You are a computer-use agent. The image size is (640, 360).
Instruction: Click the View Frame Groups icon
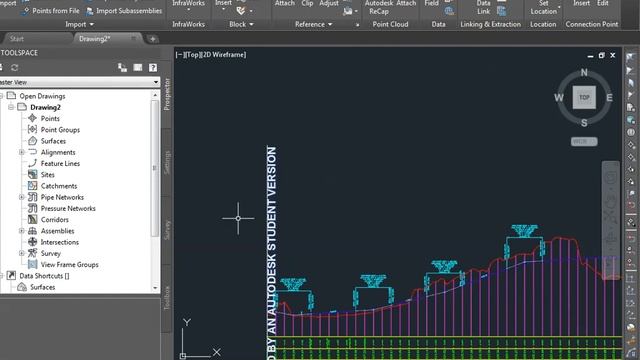point(32,264)
